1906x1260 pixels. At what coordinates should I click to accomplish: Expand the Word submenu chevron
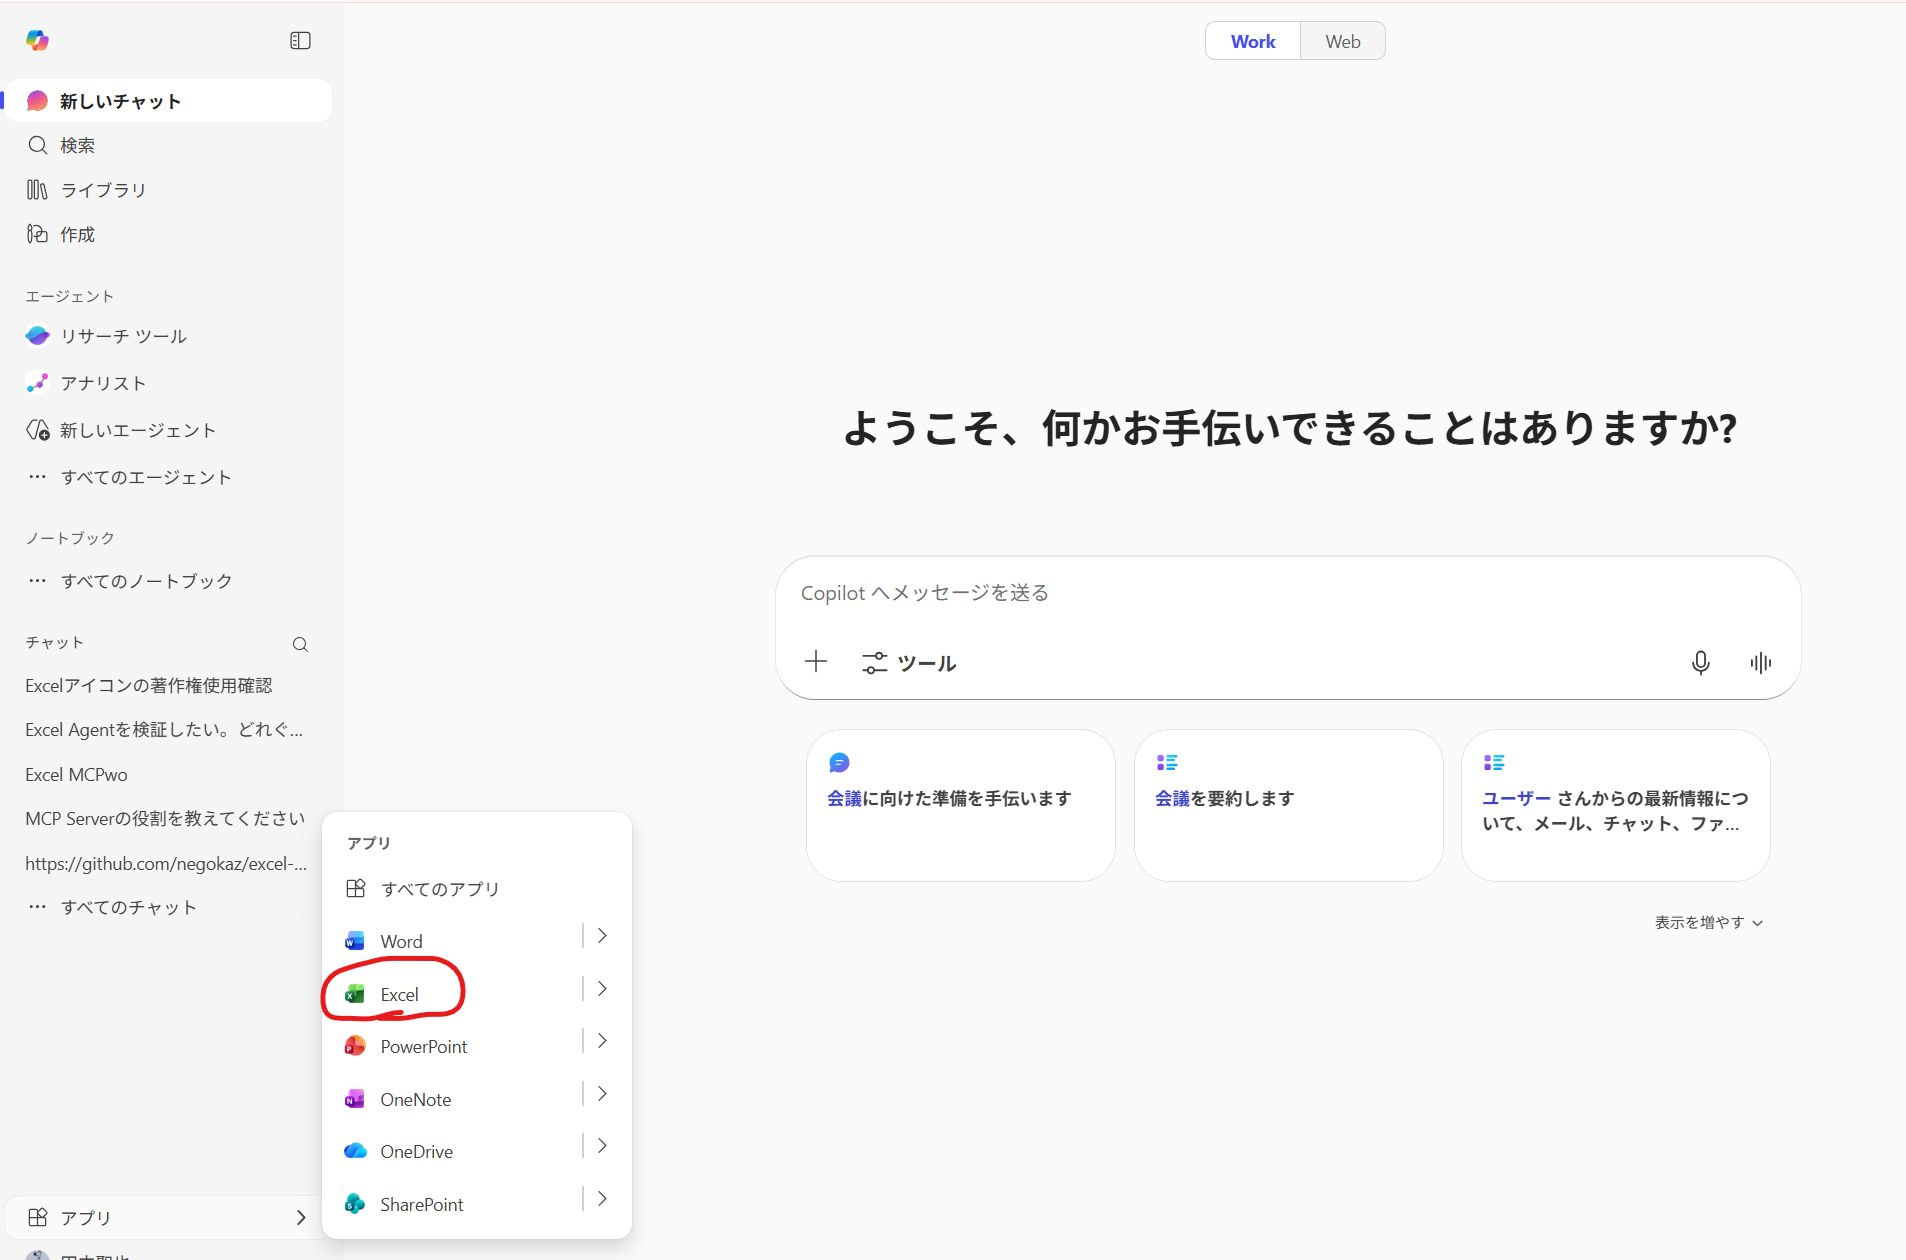tap(600, 935)
